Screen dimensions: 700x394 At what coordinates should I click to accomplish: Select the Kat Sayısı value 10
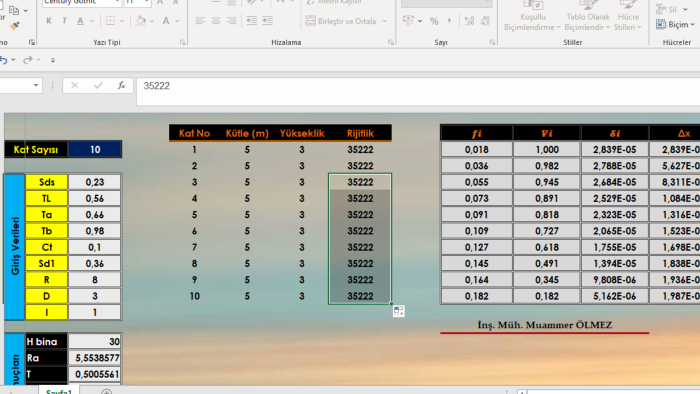(x=95, y=149)
